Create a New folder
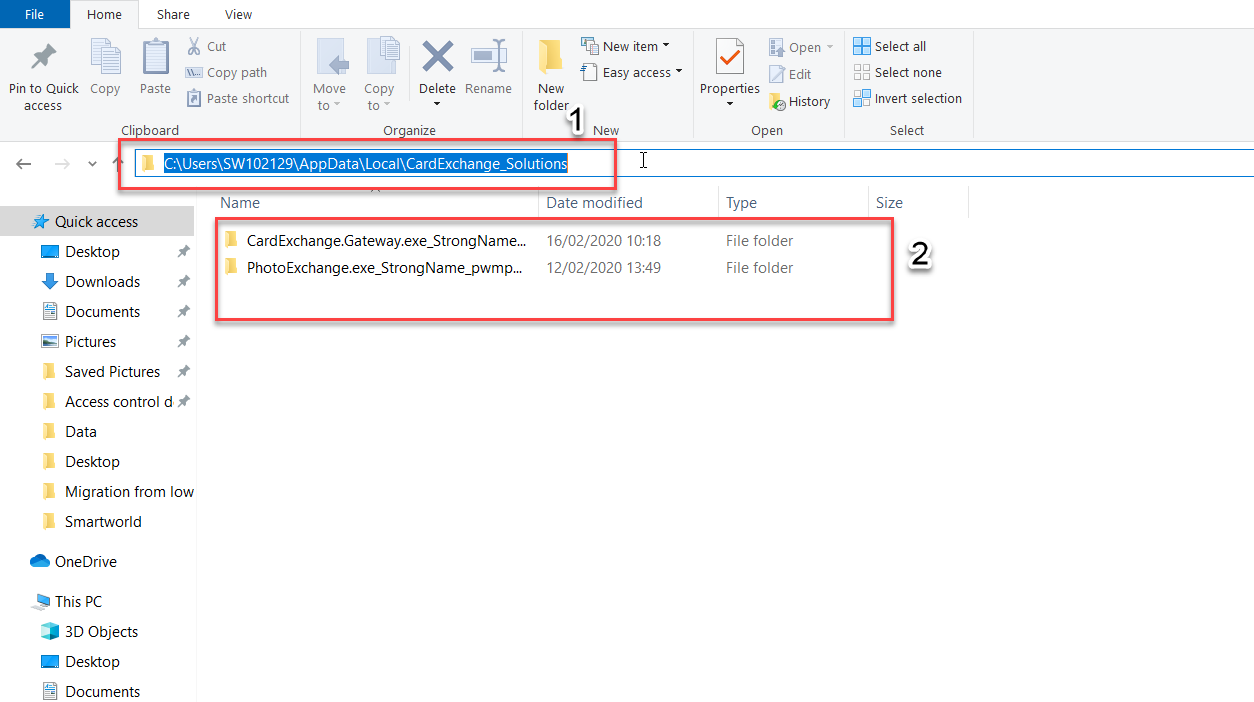This screenshot has height=702, width=1254. pyautogui.click(x=551, y=74)
